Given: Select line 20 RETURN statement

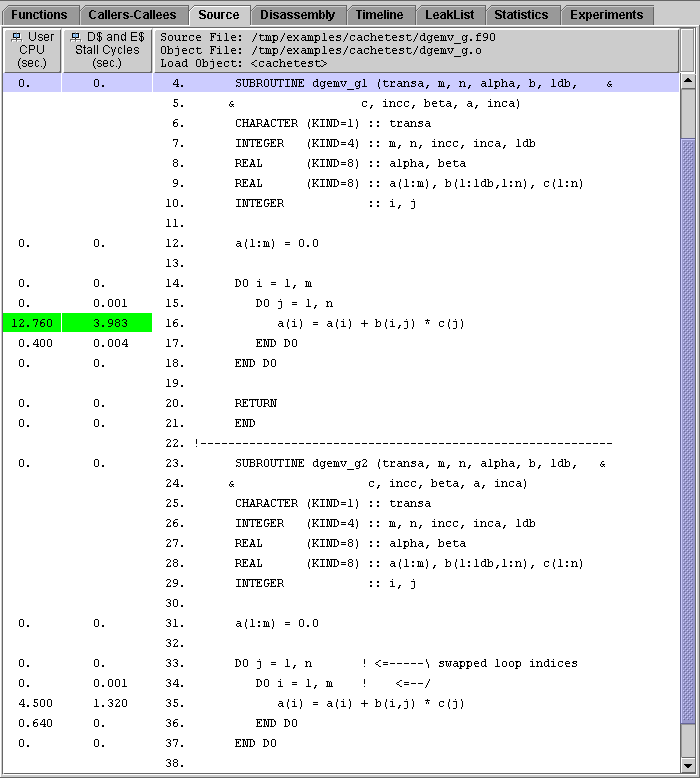Looking at the screenshot, I should 255,403.
